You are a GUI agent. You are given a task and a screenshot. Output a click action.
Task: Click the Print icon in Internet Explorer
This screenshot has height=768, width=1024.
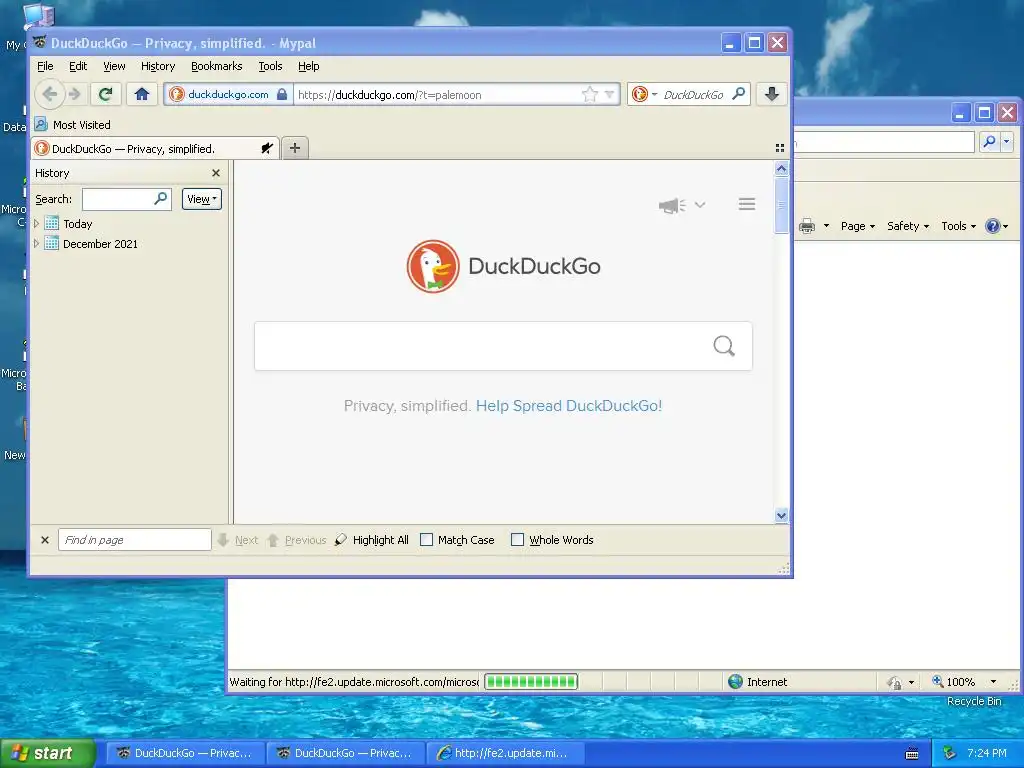point(807,226)
